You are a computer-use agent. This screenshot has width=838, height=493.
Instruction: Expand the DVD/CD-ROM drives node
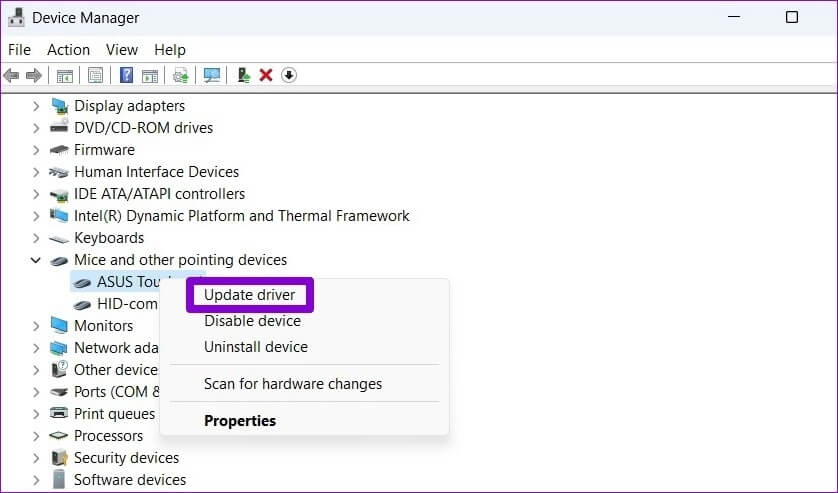pyautogui.click(x=36, y=128)
